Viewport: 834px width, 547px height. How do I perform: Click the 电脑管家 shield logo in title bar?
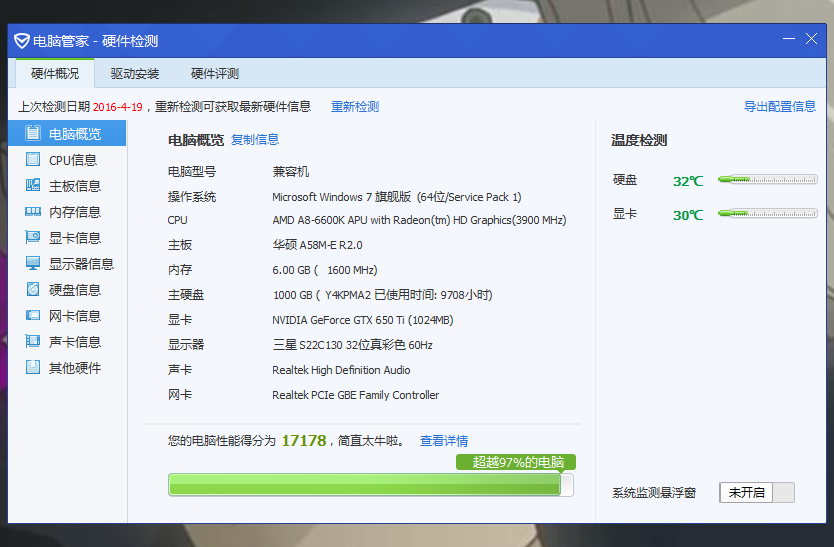click(x=21, y=41)
